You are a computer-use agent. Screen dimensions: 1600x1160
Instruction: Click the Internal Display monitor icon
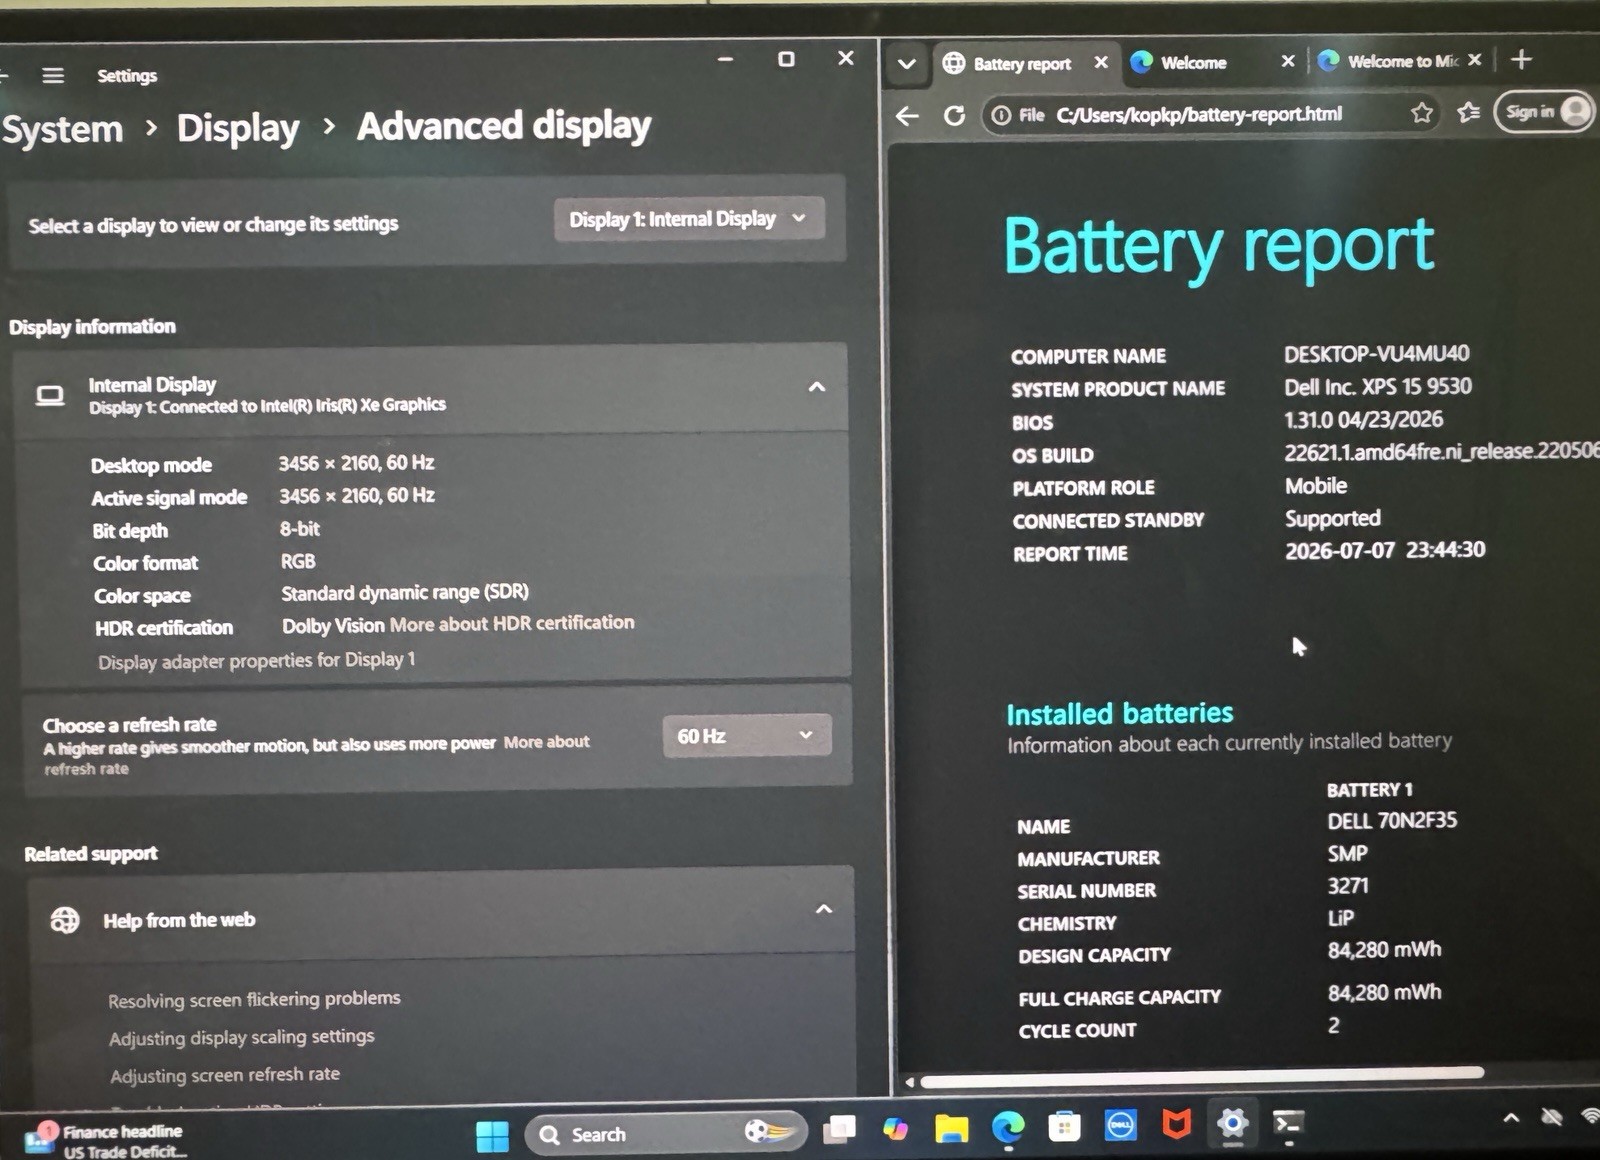click(50, 396)
